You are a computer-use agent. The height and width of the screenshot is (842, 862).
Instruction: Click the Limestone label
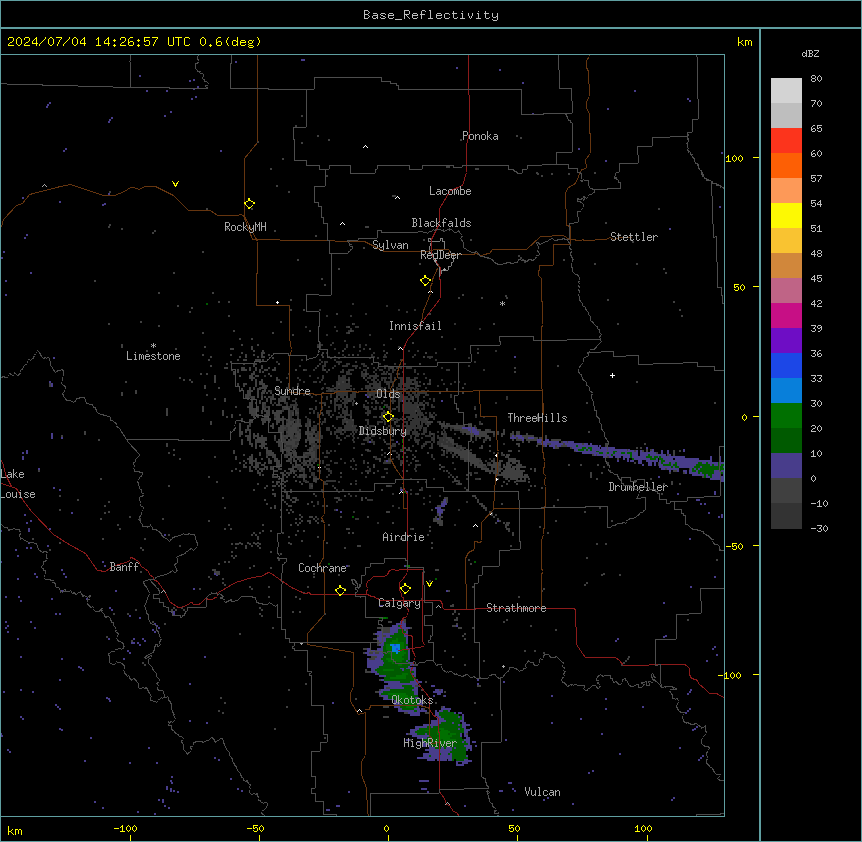coord(153,356)
